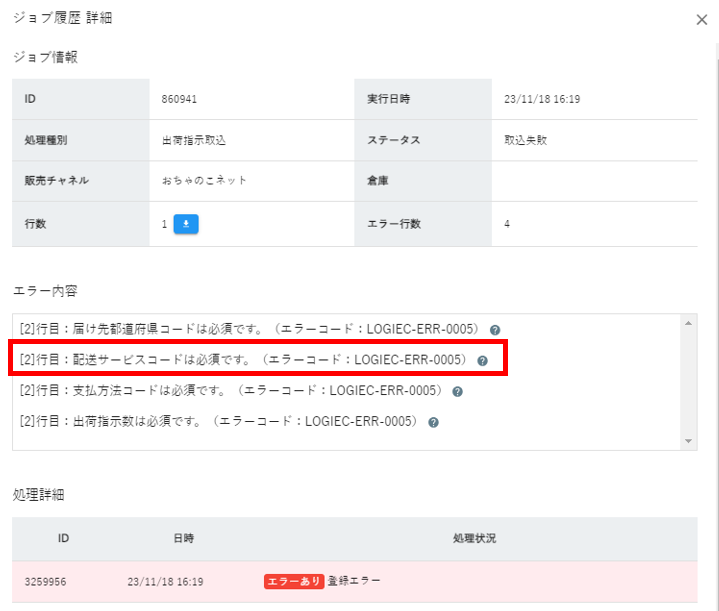719x611 pixels.
Task: Select processing detail row ID 3259956
Action: [x=45, y=580]
